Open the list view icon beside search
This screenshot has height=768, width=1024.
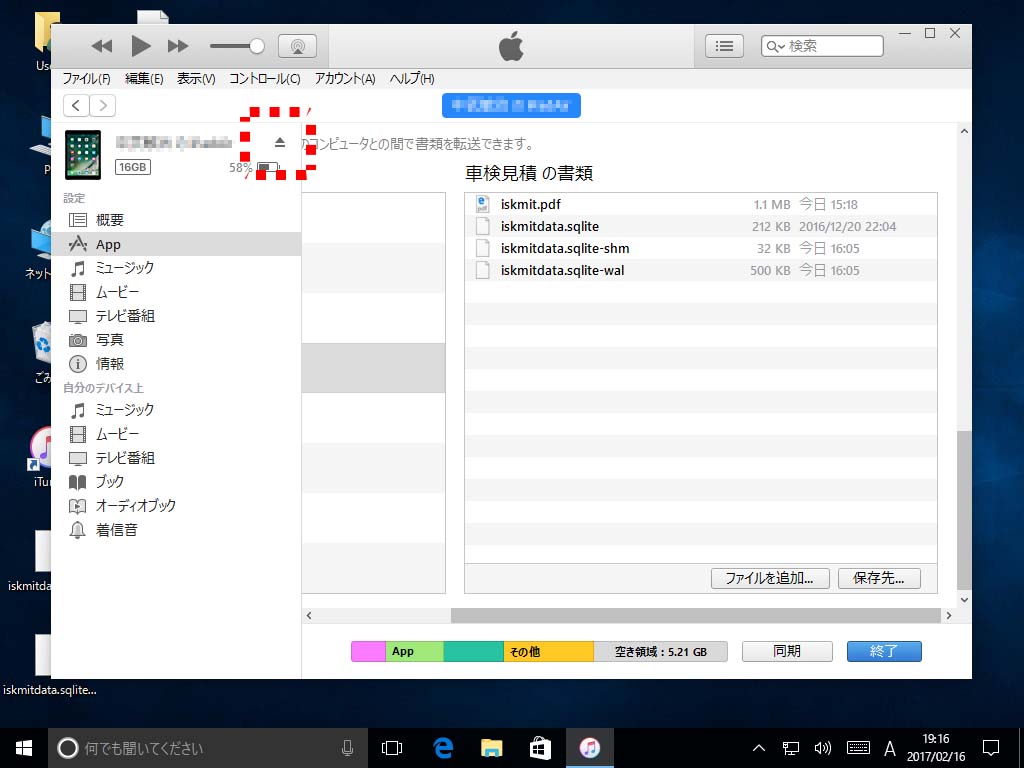point(725,46)
